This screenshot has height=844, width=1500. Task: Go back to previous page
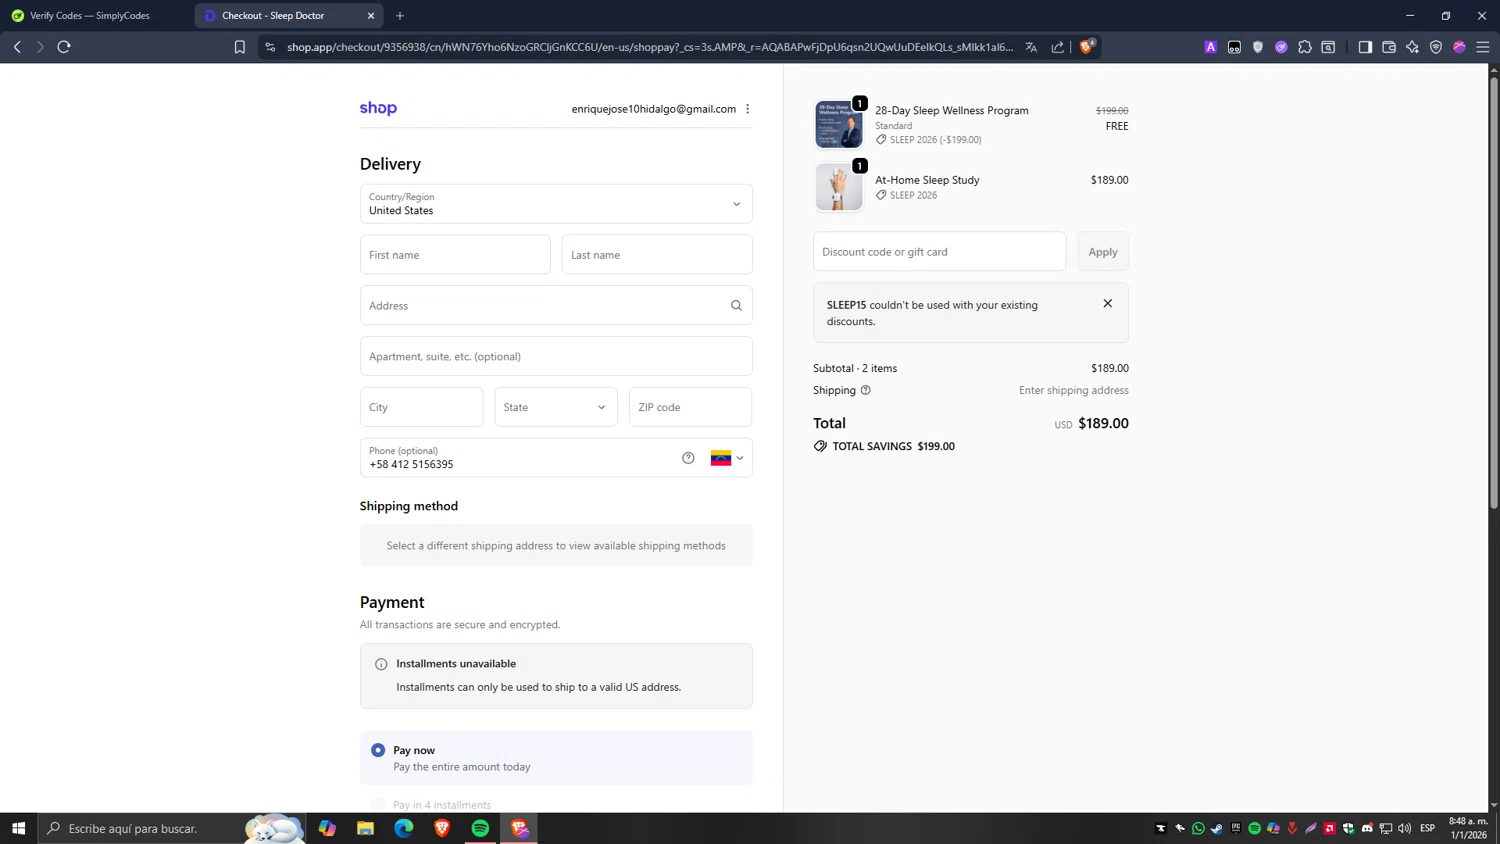tap(17, 47)
